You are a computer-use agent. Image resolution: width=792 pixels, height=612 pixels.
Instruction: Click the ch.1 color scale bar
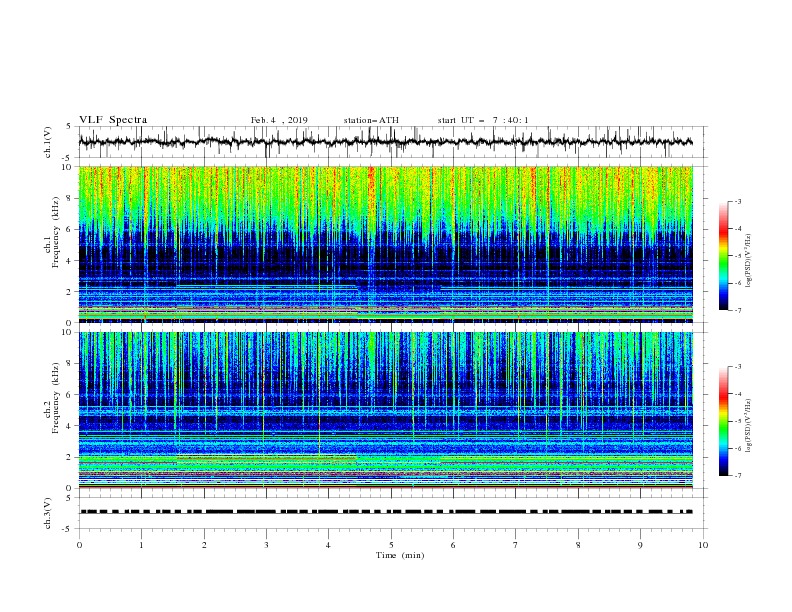[724, 256]
